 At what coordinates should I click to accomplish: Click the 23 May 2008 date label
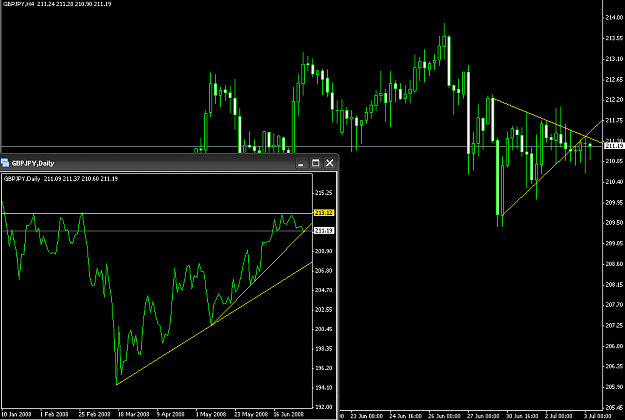tap(251, 414)
